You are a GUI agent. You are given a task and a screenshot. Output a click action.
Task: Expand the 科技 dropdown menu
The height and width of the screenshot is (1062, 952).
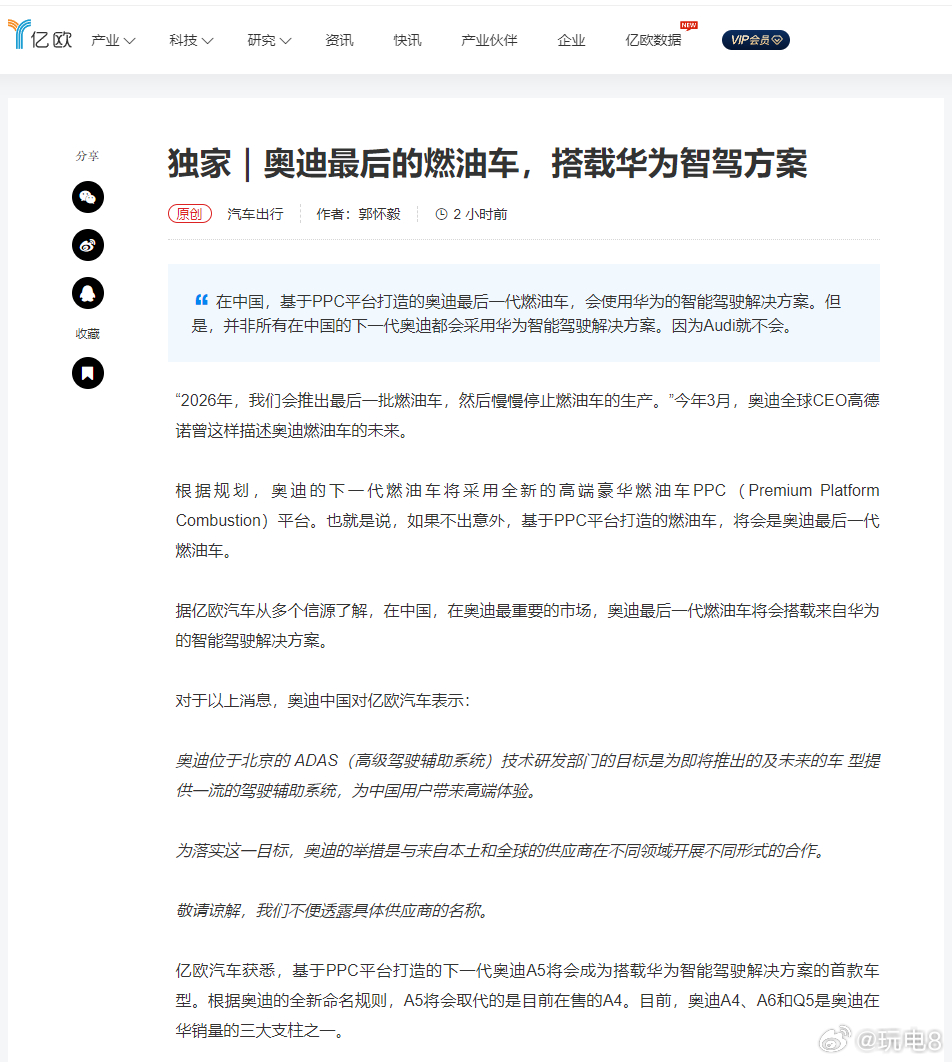(x=191, y=41)
